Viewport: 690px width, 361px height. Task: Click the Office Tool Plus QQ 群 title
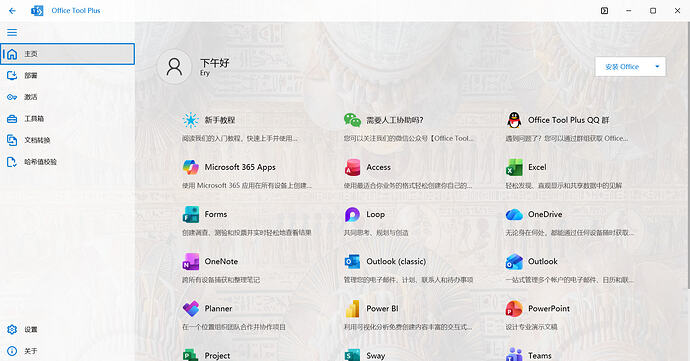(569, 120)
